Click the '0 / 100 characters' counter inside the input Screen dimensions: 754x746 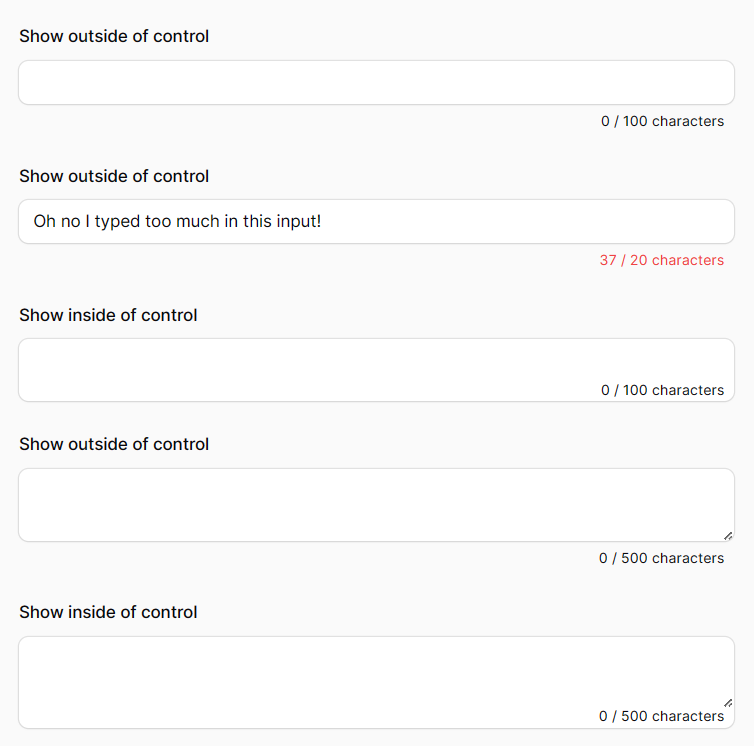pyautogui.click(x=662, y=390)
